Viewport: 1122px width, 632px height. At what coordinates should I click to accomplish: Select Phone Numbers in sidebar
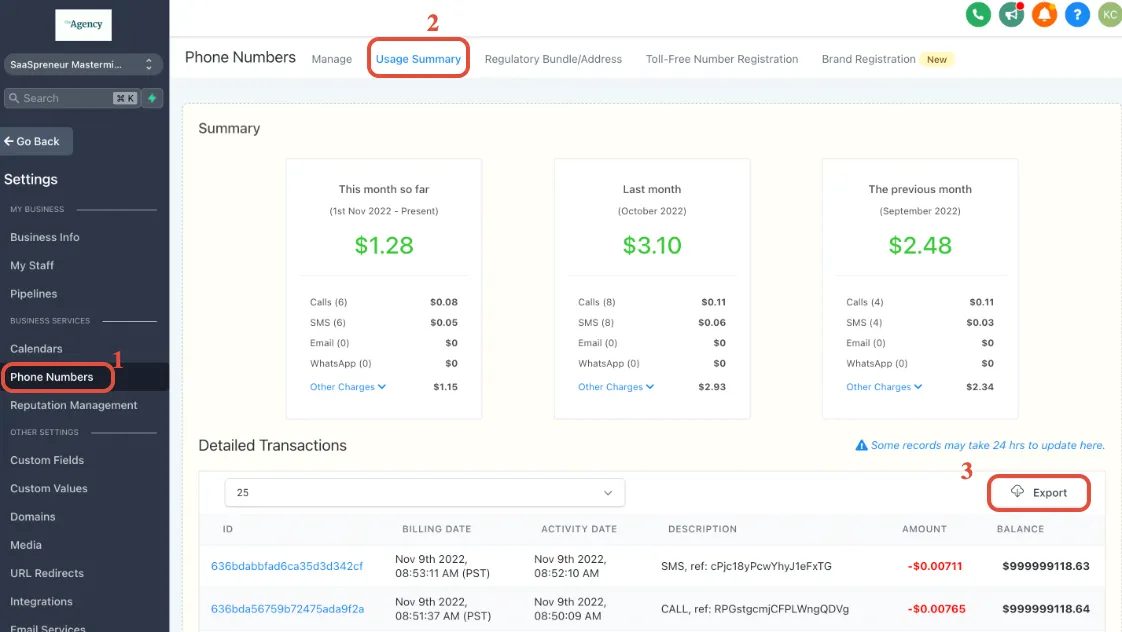pos(52,377)
